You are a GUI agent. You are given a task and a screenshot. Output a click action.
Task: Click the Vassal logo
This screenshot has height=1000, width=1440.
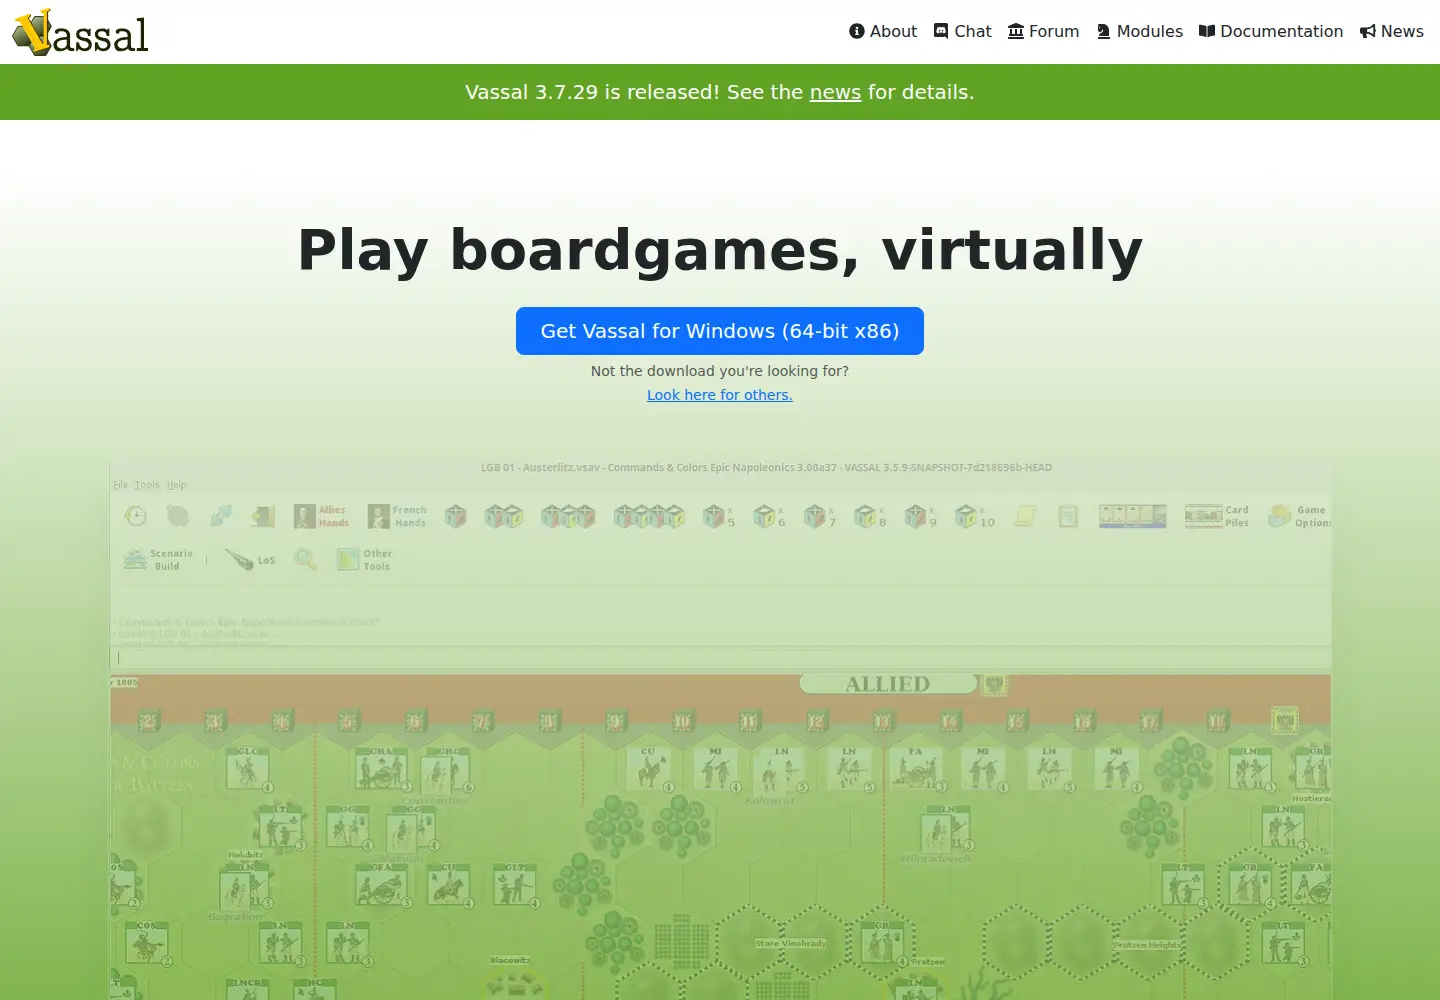(80, 32)
